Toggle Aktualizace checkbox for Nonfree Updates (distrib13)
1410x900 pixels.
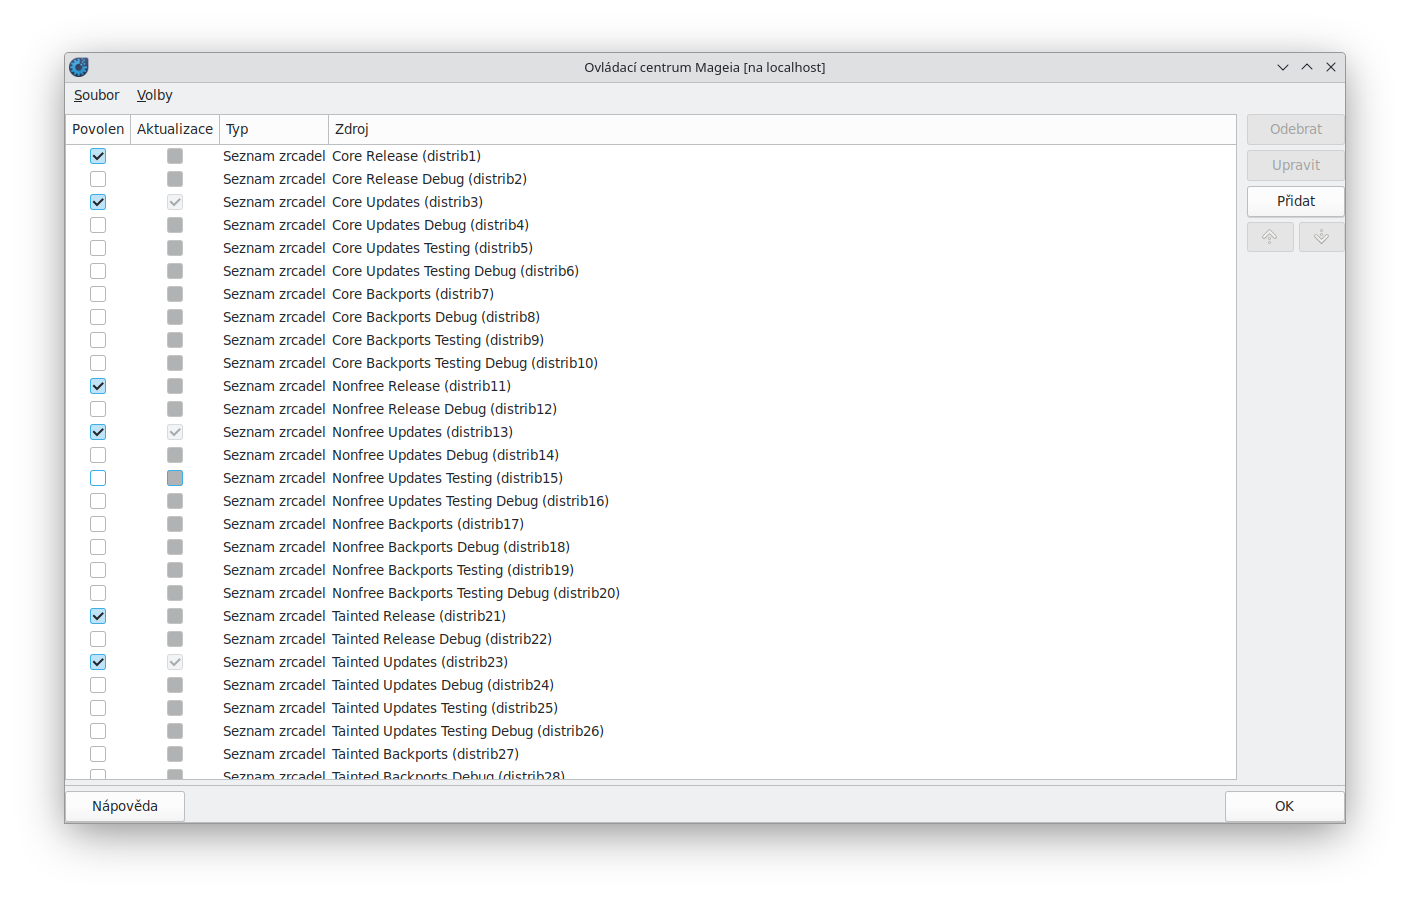tap(175, 432)
